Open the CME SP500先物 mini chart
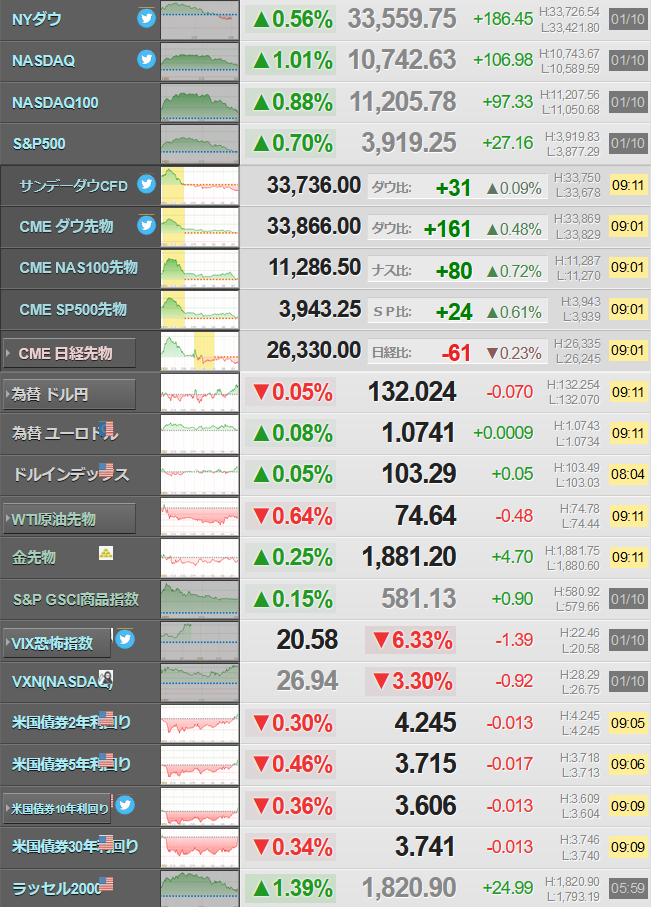 (x=200, y=309)
